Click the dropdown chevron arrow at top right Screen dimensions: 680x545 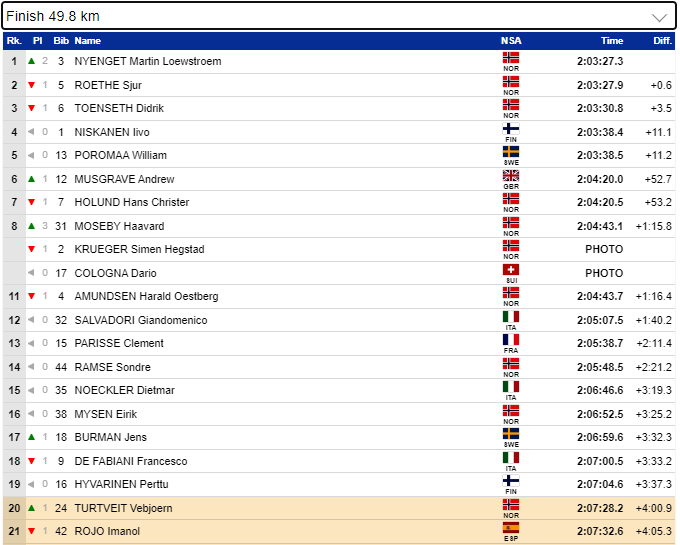(659, 17)
